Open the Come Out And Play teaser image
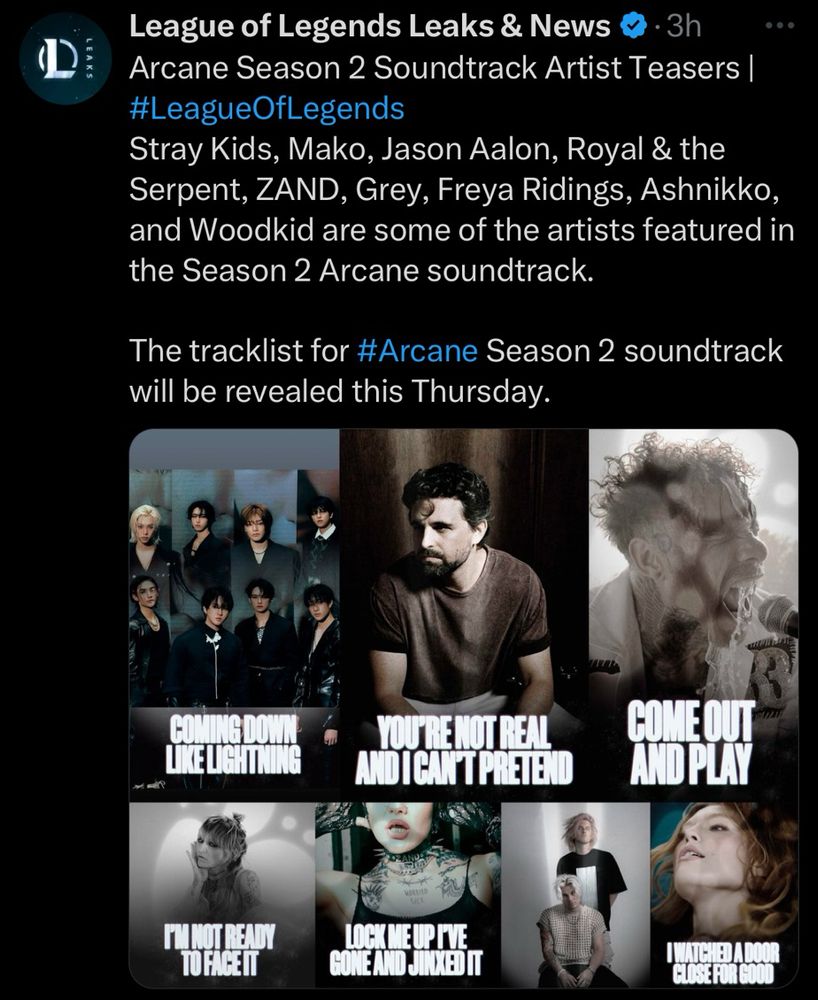The width and height of the screenshot is (818, 1000). pyautogui.click(x=693, y=614)
